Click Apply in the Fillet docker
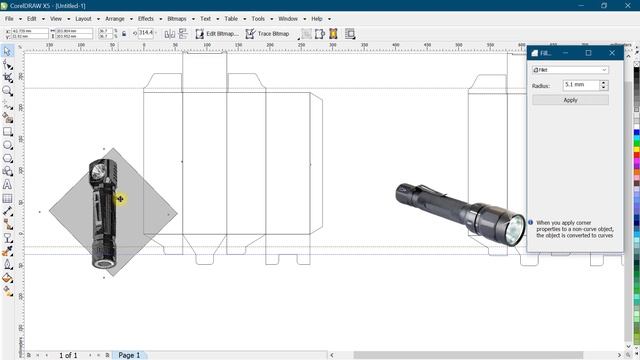Viewport: 640px width, 360px height. pyautogui.click(x=570, y=100)
